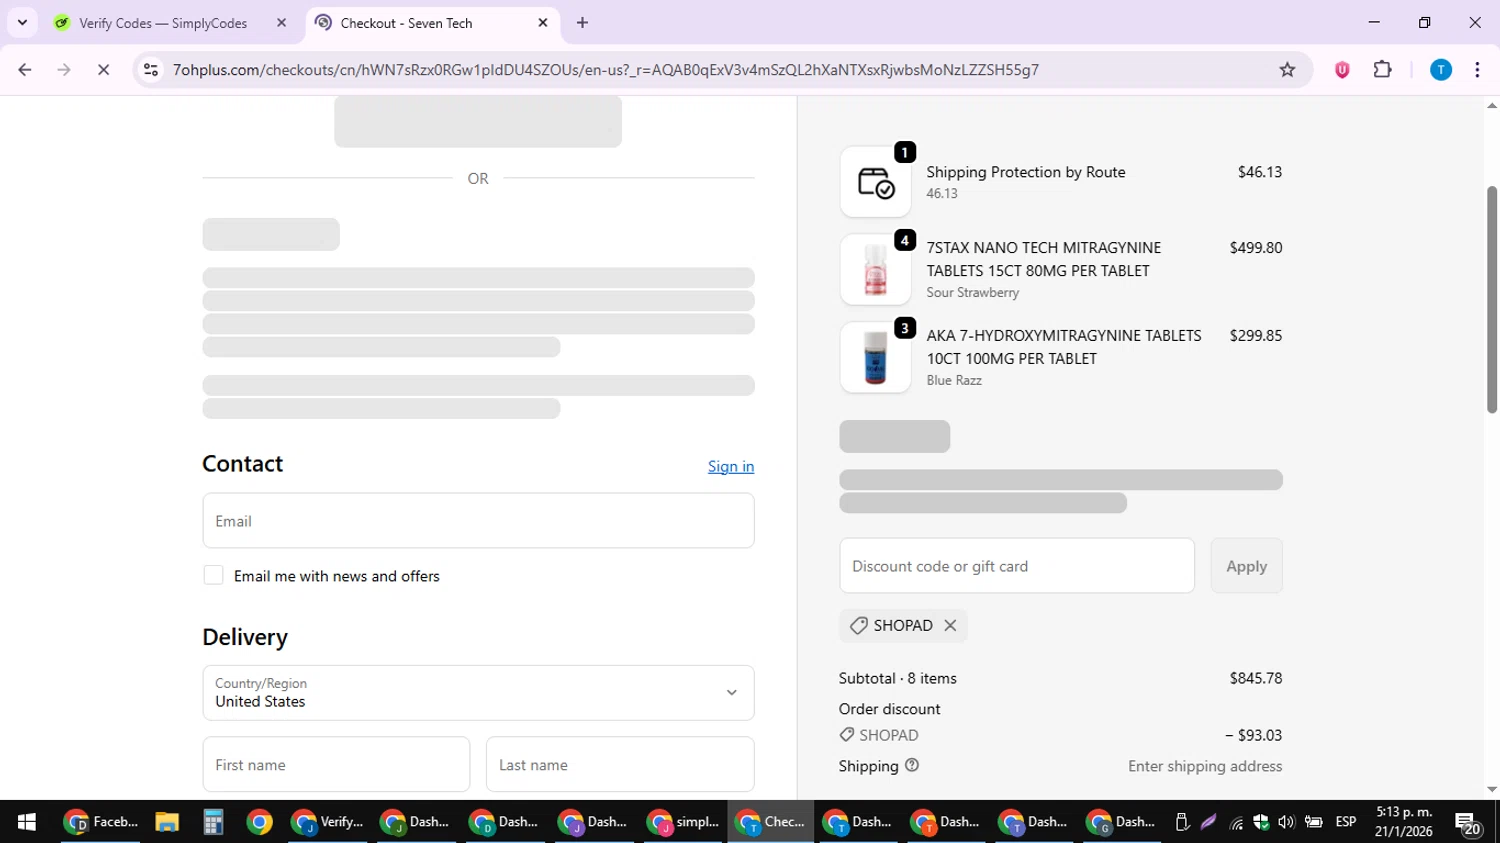Click the $499.80 price text

1256,248
